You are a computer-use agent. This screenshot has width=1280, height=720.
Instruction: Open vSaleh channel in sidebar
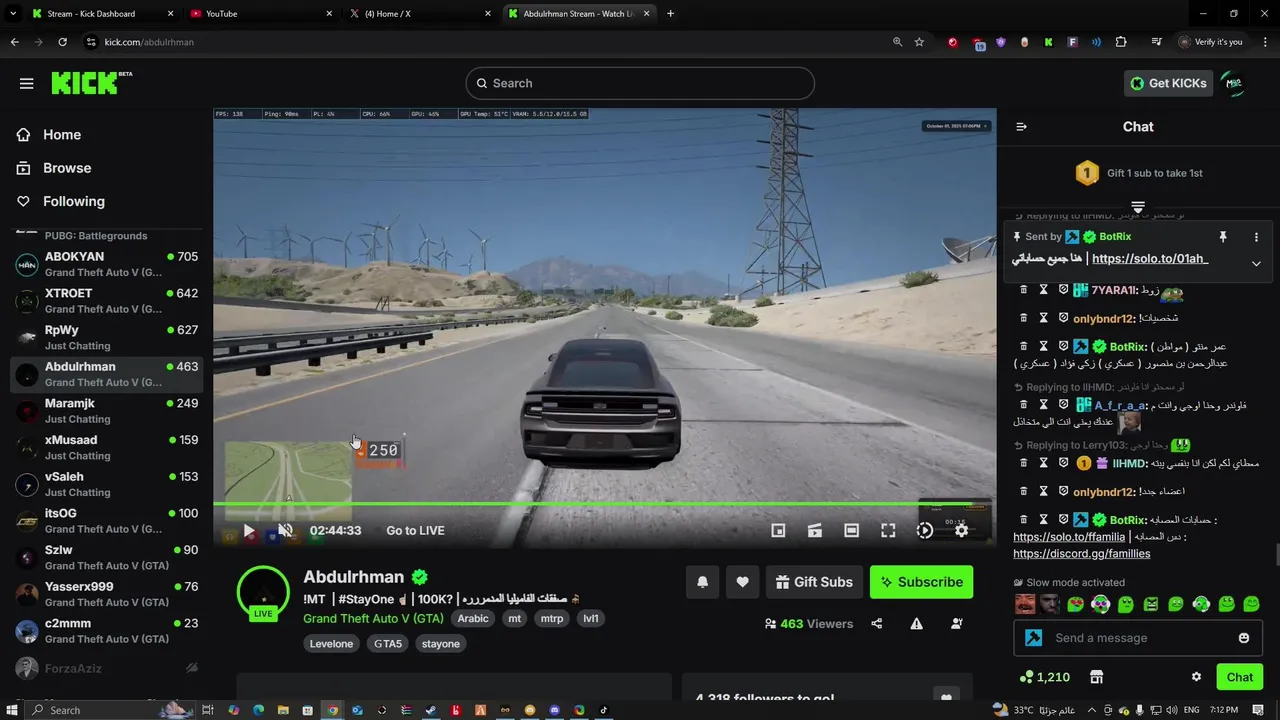[107, 484]
